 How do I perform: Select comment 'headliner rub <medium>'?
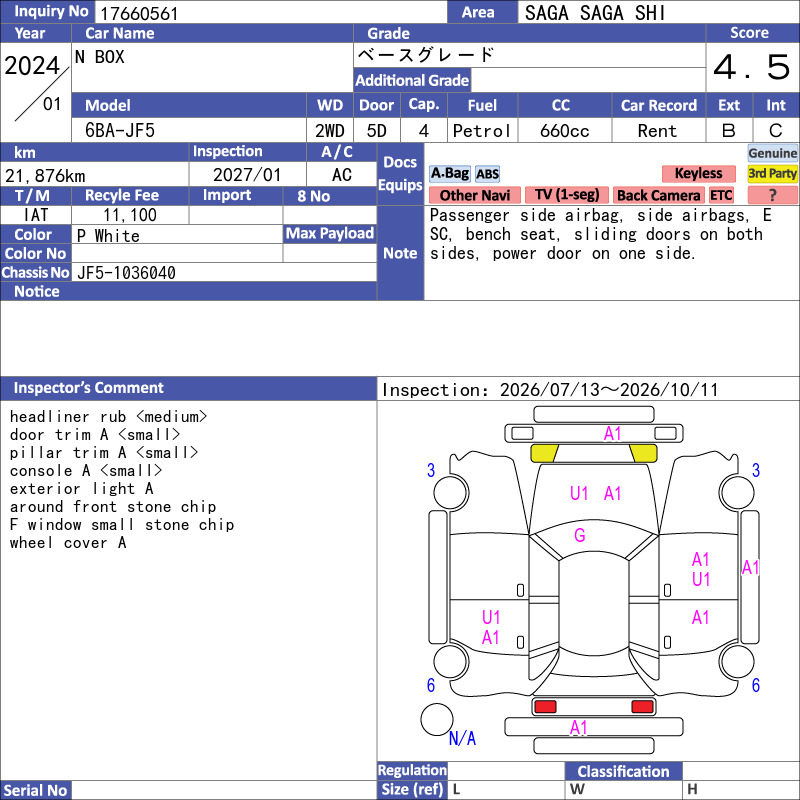(108, 417)
